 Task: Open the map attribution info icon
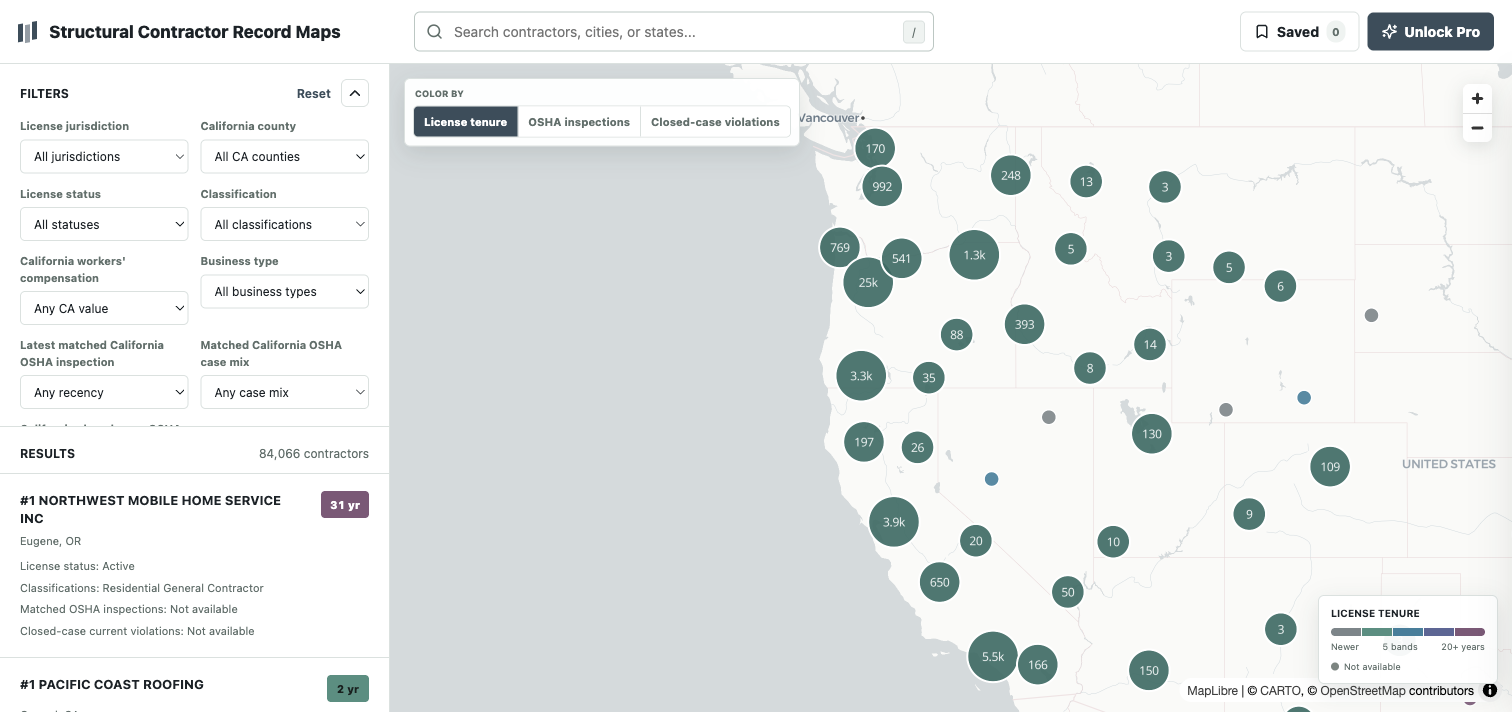pyautogui.click(x=1490, y=690)
